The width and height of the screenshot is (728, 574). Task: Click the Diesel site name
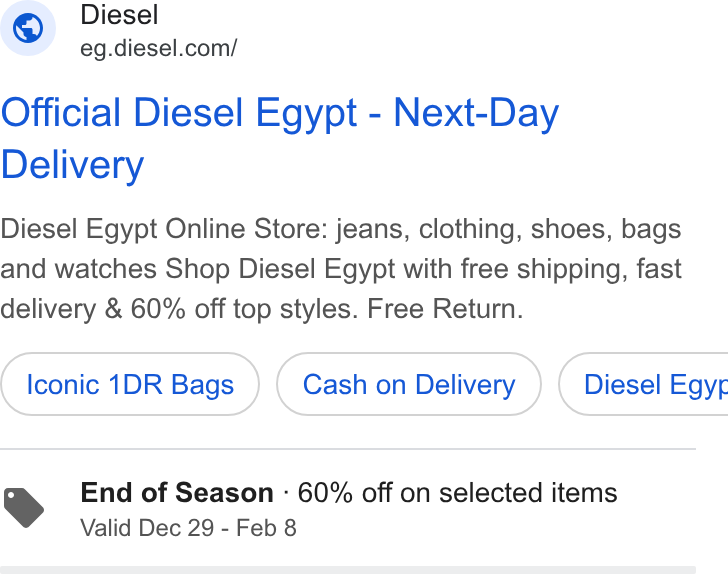tap(119, 15)
